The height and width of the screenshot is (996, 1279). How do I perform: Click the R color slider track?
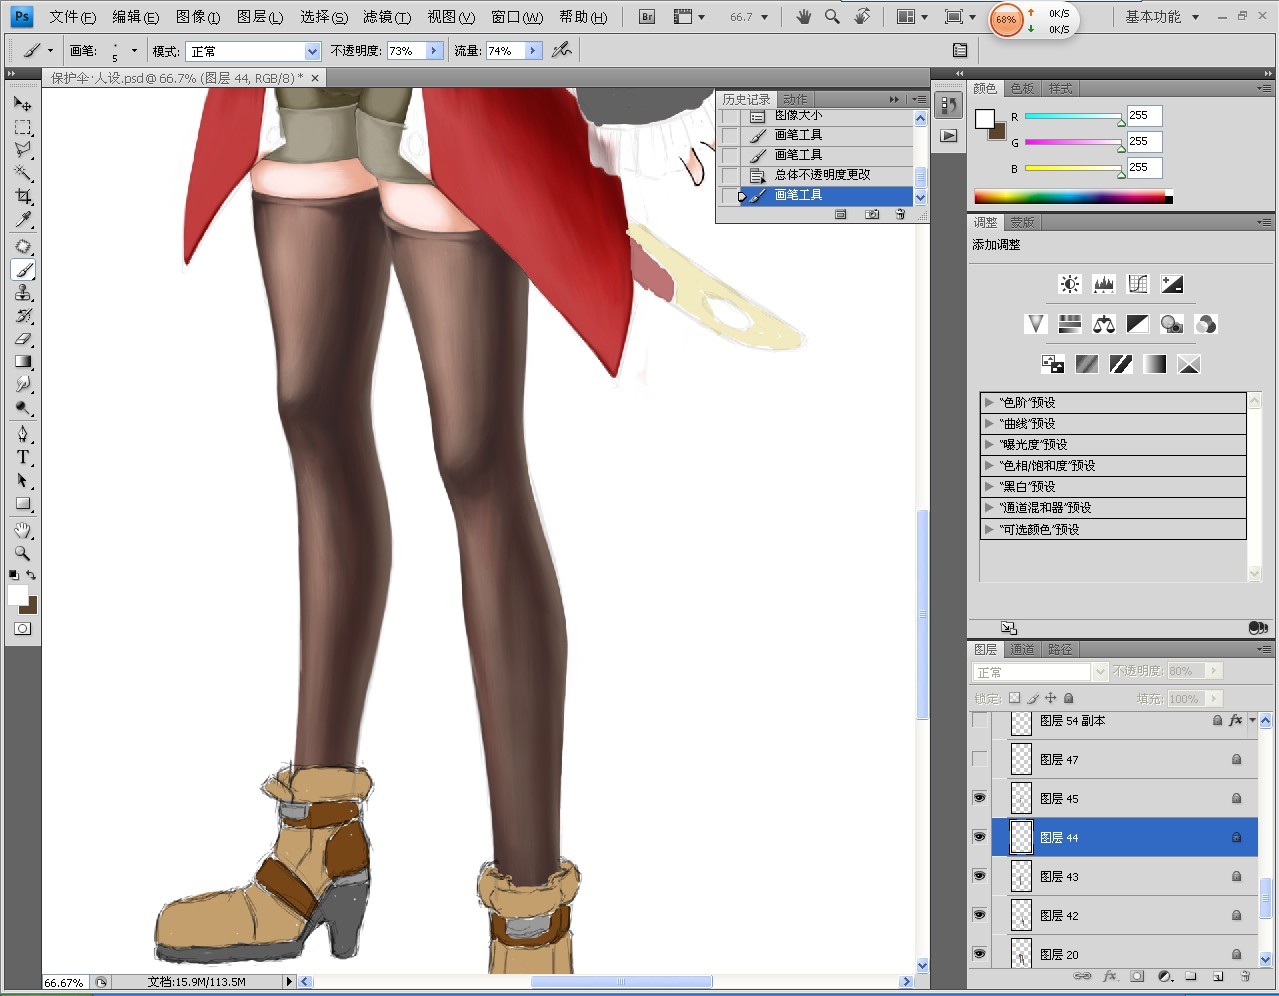(1072, 117)
